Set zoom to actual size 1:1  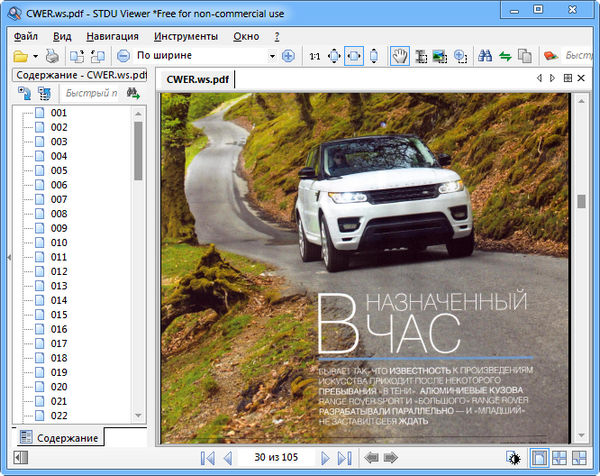click(x=314, y=56)
